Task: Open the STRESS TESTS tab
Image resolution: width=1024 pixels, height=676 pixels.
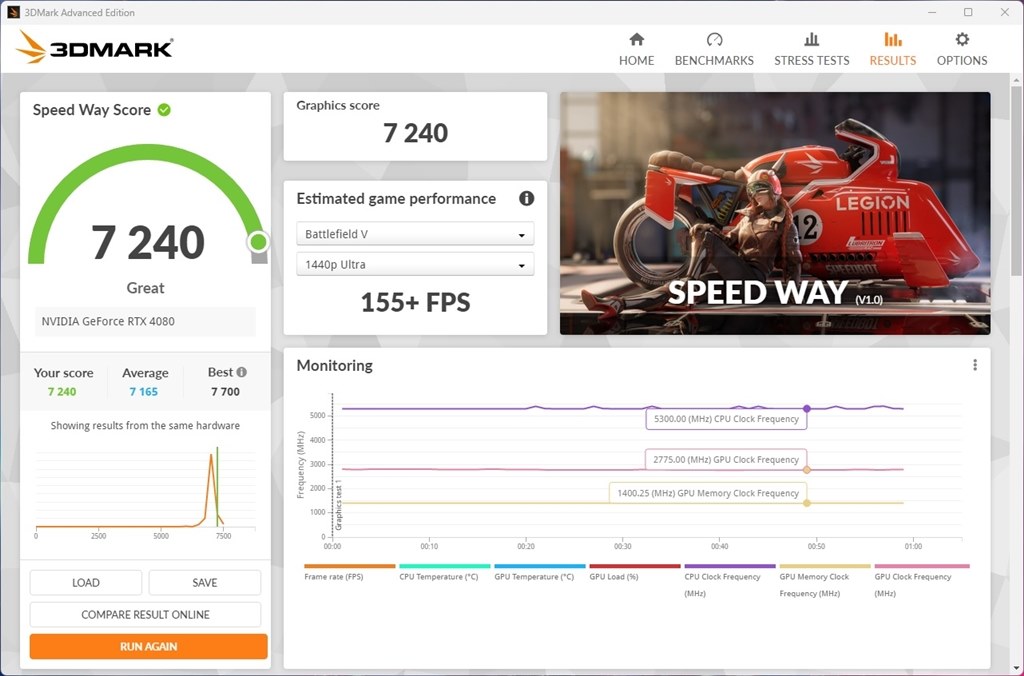Action: pyautogui.click(x=812, y=50)
